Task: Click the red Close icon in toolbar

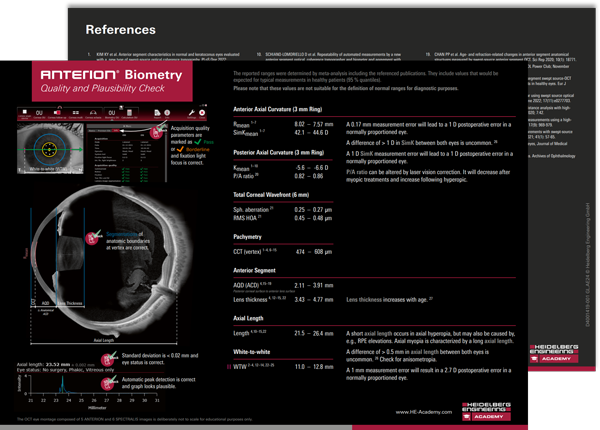Action: pyautogui.click(x=202, y=114)
